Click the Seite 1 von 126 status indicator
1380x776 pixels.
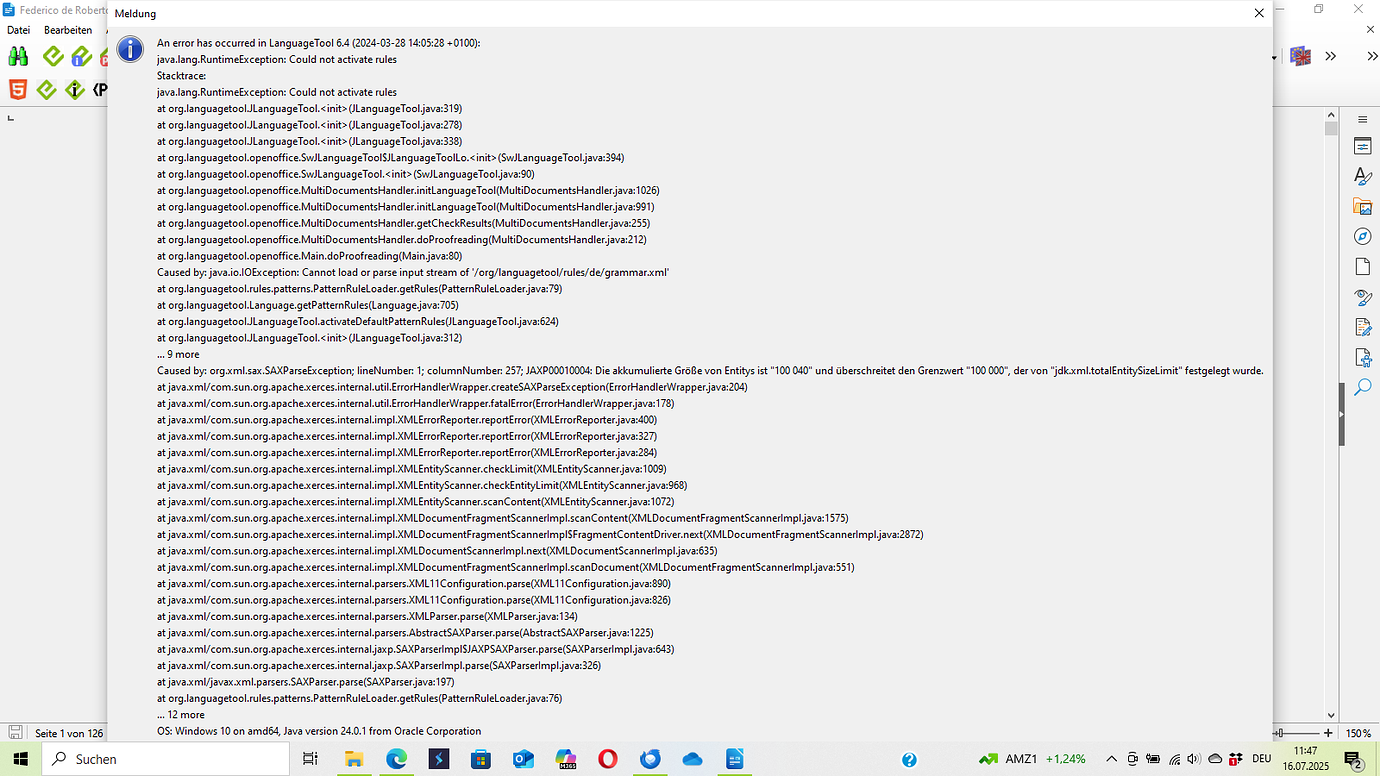(x=69, y=732)
